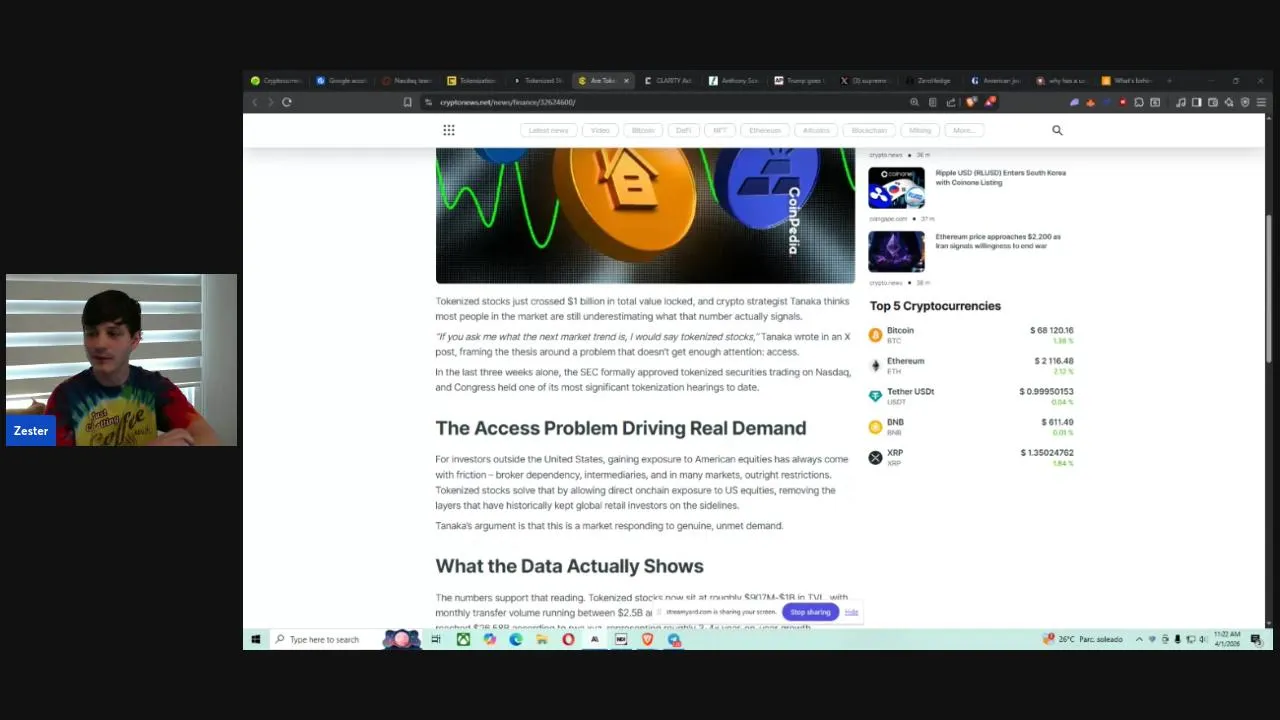This screenshot has height=720, width=1280.
Task: Click the taskbar clock showing 11:02 AM
Action: (x=1227, y=639)
